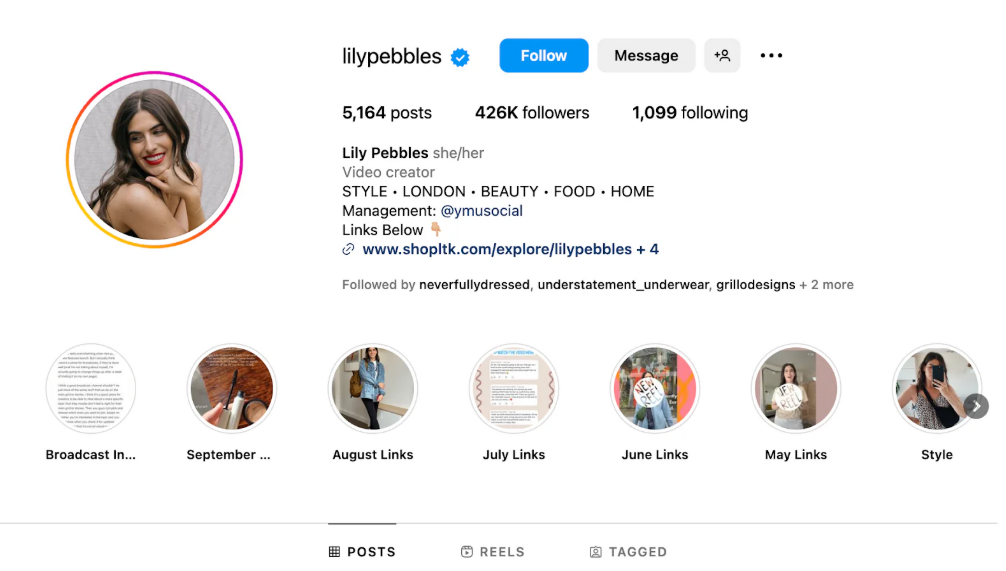The image size is (1006, 571).
Task: Click the link chain icon in bio
Action: pyautogui.click(x=349, y=249)
